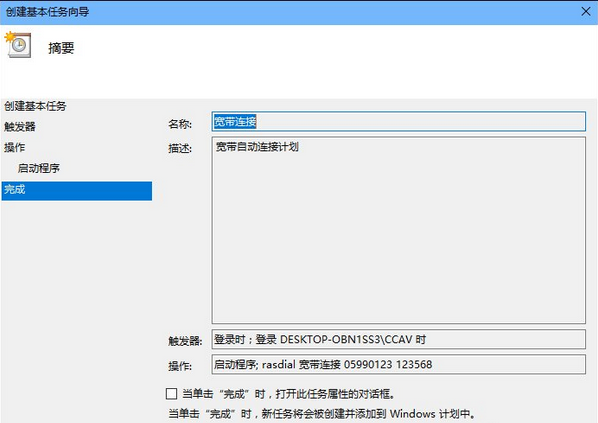Click the action field showing rasdial command
This screenshot has height=423, width=598.
399,364
